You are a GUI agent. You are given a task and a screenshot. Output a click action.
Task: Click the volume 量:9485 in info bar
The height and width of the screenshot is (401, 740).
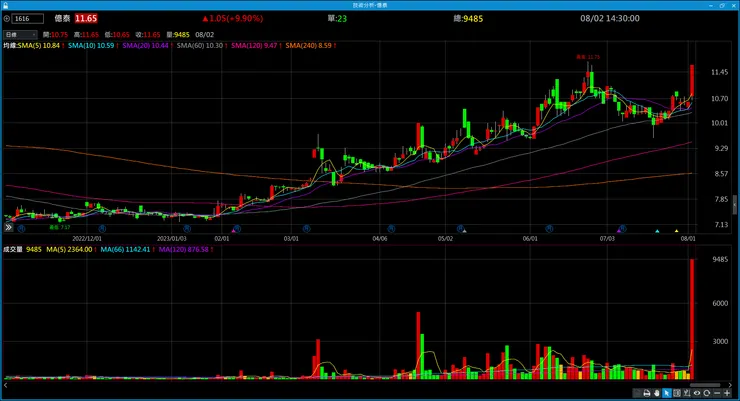pyautogui.click(x=178, y=35)
